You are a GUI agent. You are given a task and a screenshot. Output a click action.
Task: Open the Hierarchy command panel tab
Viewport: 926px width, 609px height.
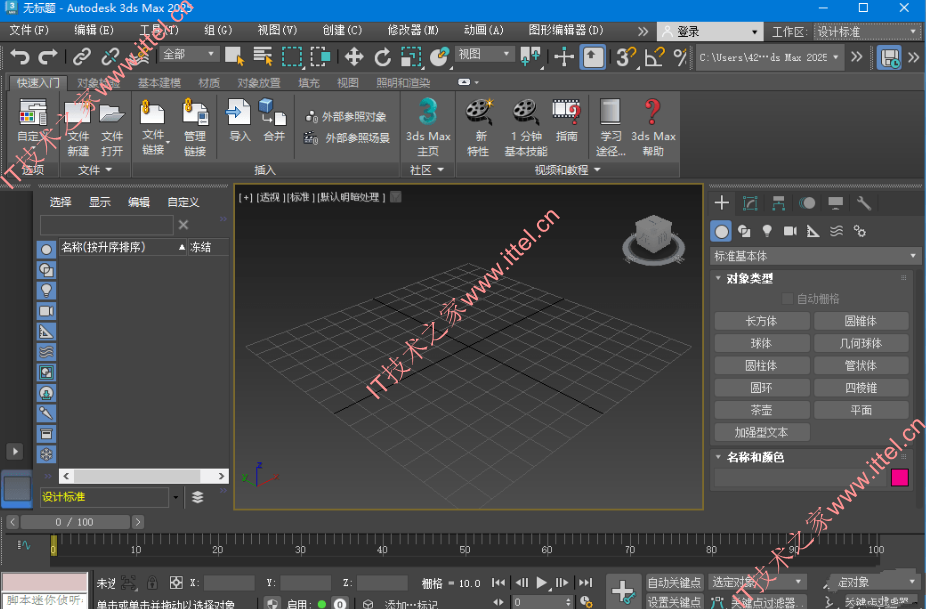coord(778,203)
